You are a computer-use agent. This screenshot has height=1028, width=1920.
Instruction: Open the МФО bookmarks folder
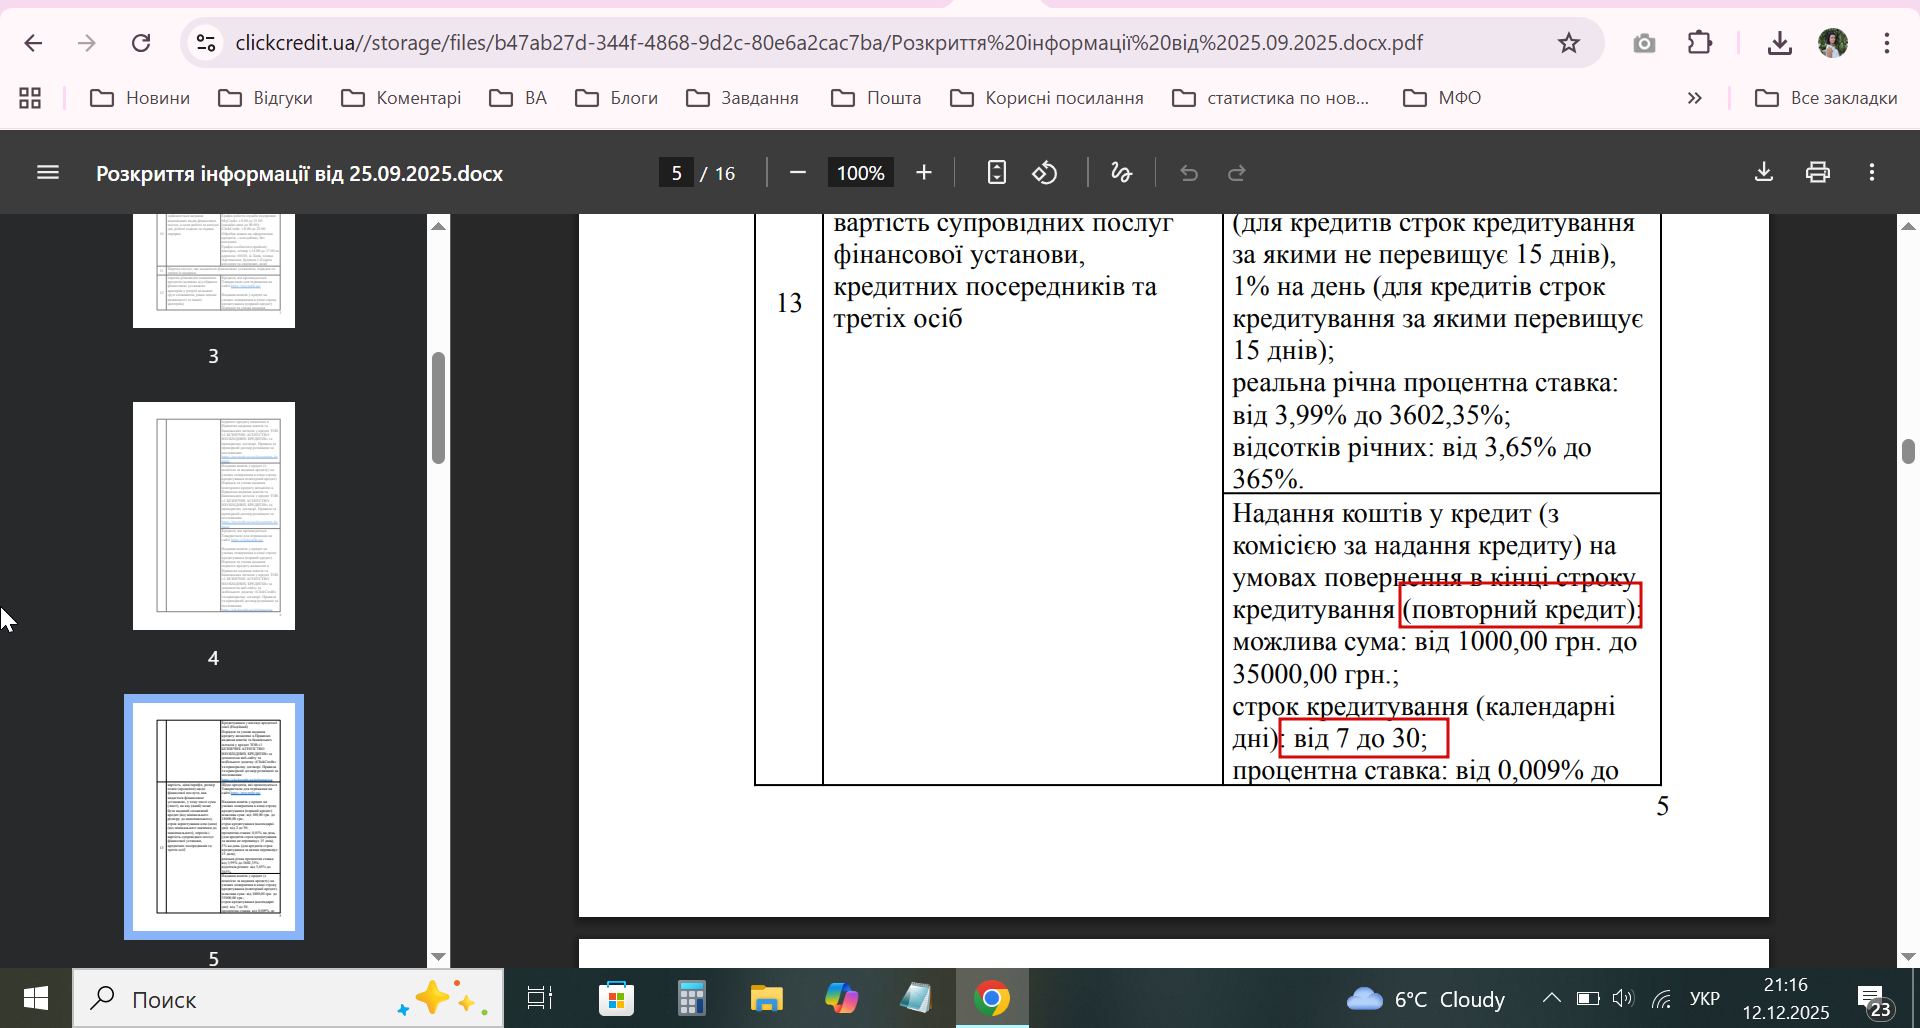coord(1442,98)
